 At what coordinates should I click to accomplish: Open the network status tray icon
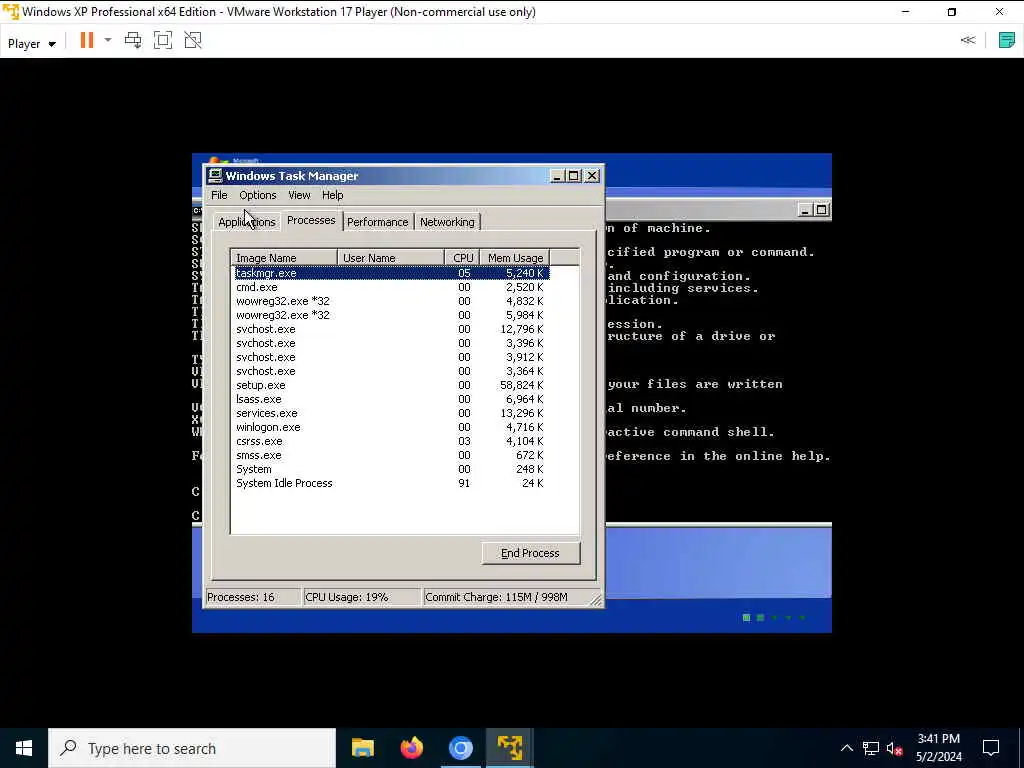point(871,748)
